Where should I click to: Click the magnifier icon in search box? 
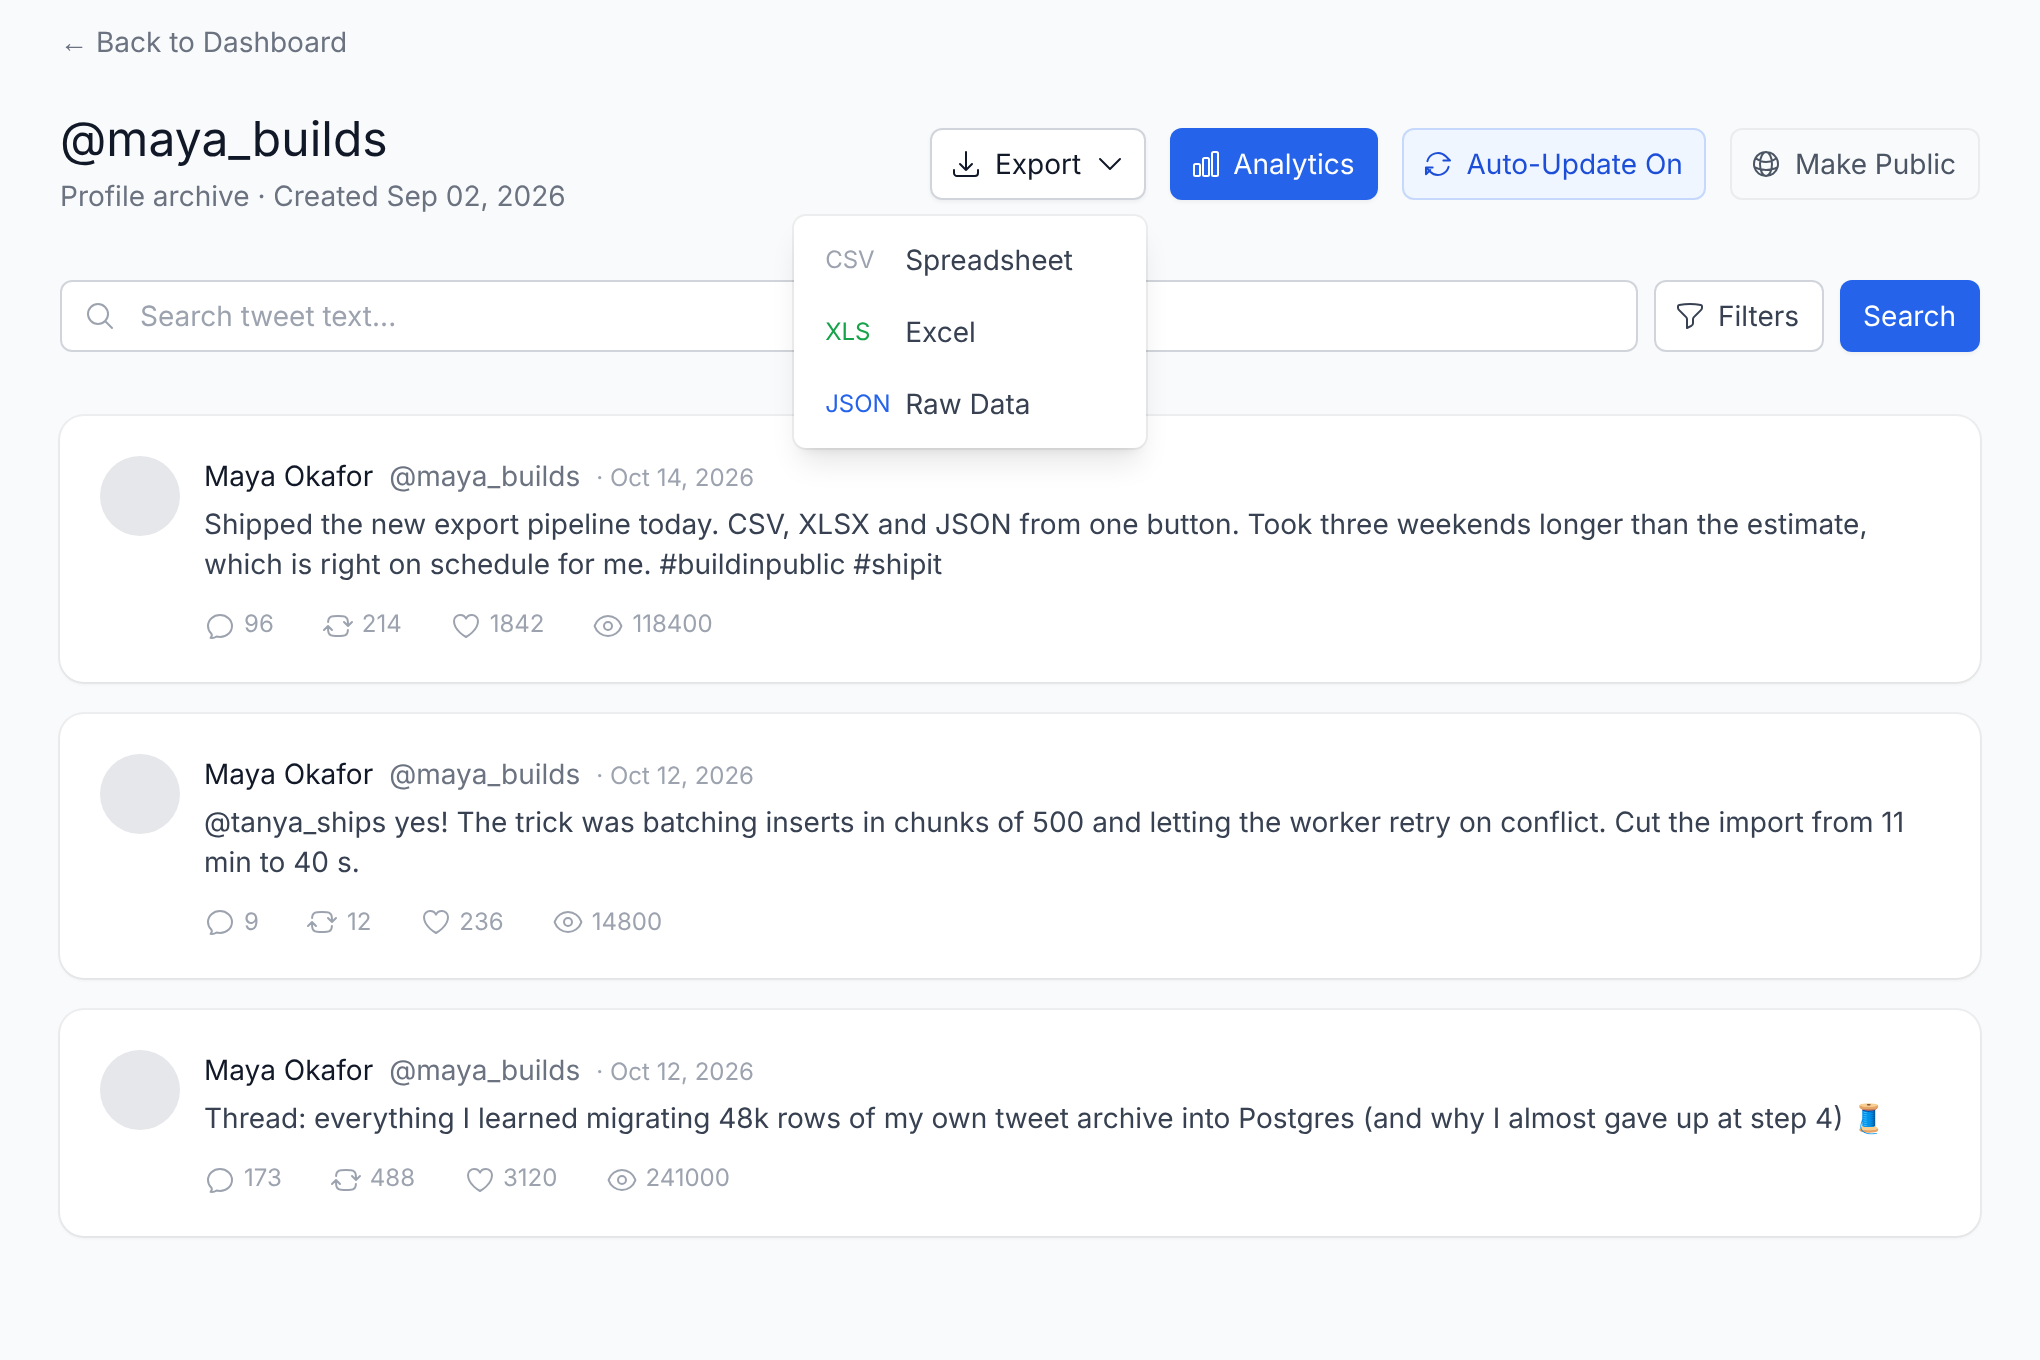[x=100, y=316]
